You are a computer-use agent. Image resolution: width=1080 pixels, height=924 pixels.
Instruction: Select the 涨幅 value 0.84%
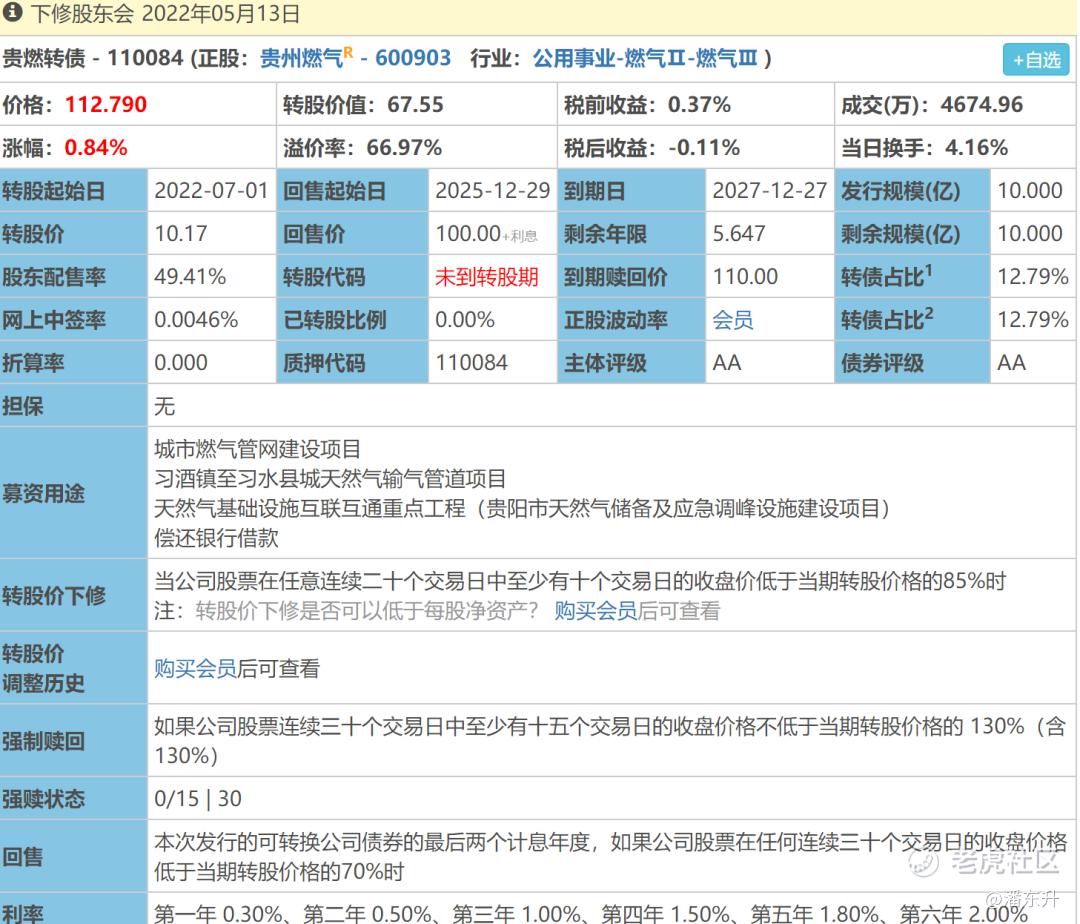[96, 147]
